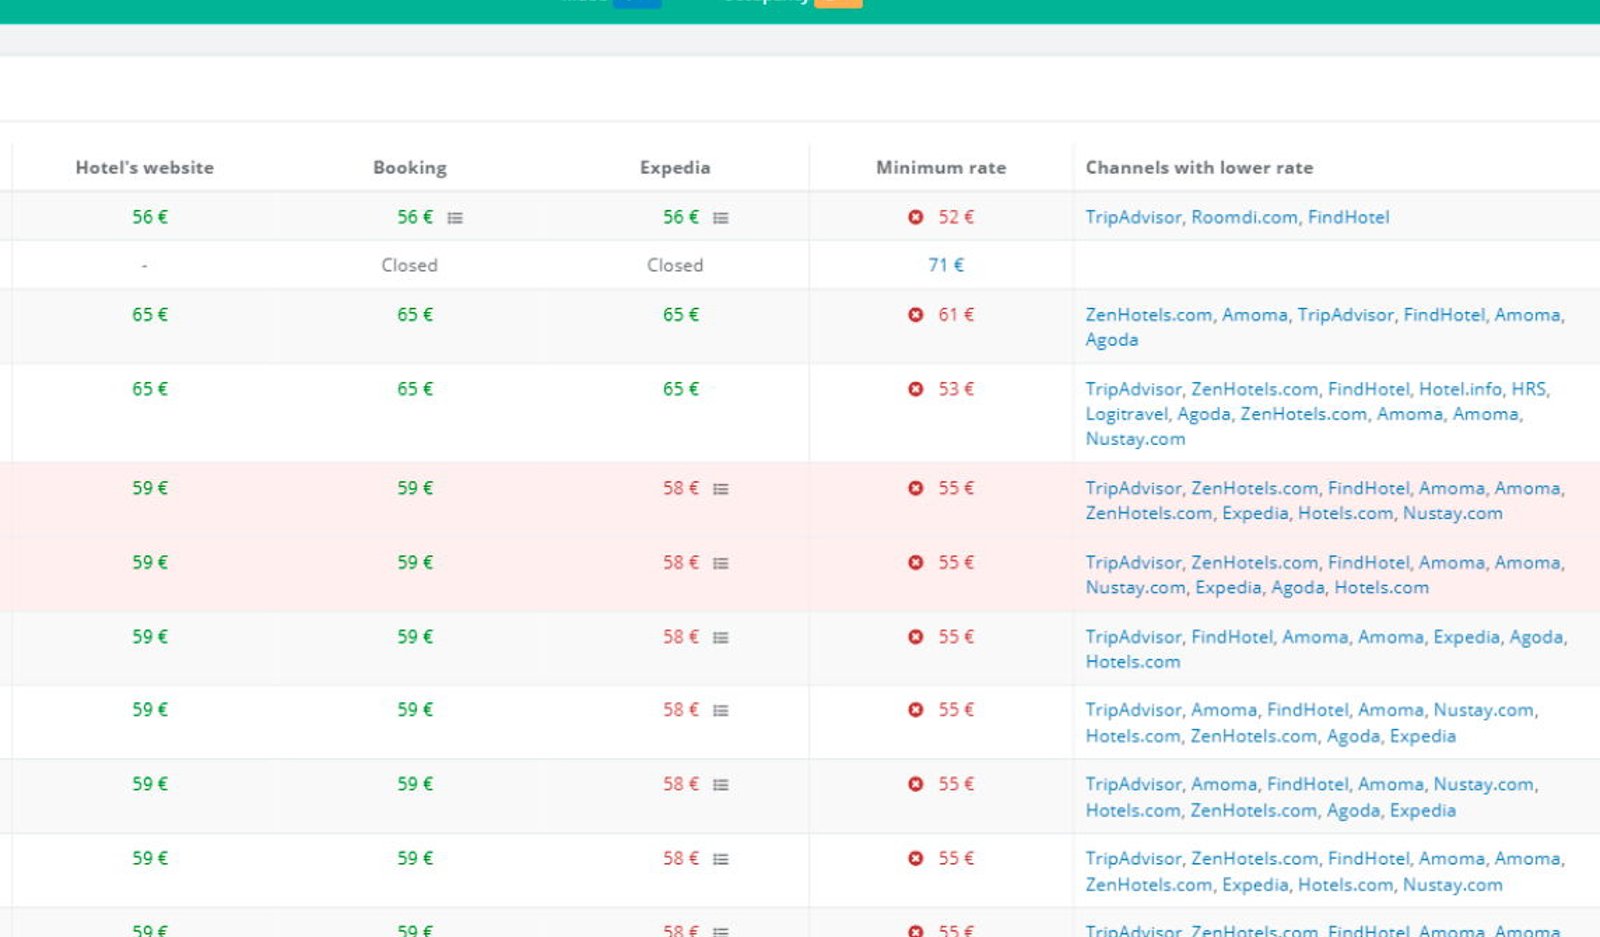
Task: Open Expedia list icon in row starting TripAdvisor, FindHotel, Amoma
Action: pyautogui.click(x=721, y=637)
